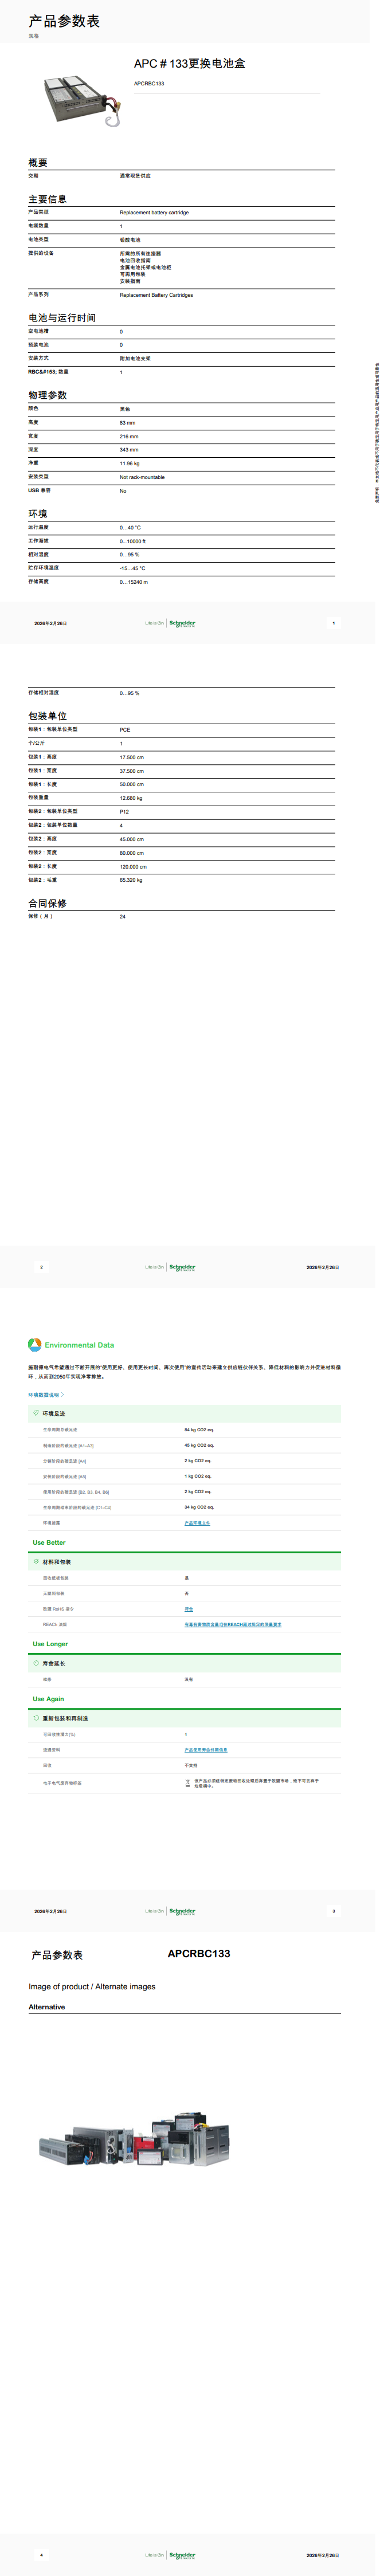Click the Use Better section heading
The image size is (384, 2576).
click(49, 1543)
